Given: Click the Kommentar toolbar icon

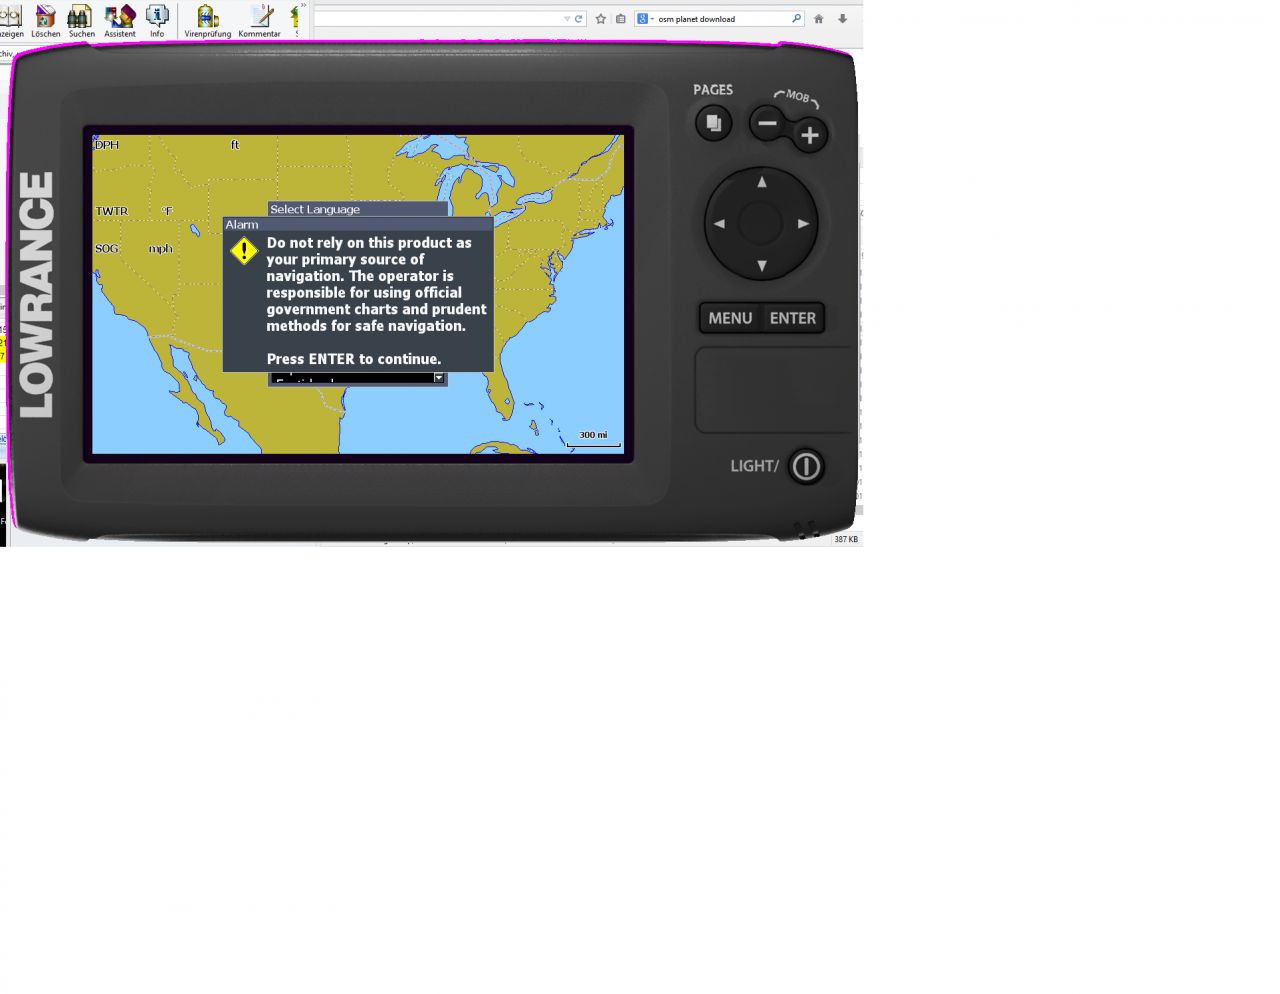Looking at the screenshot, I should [x=260, y=17].
